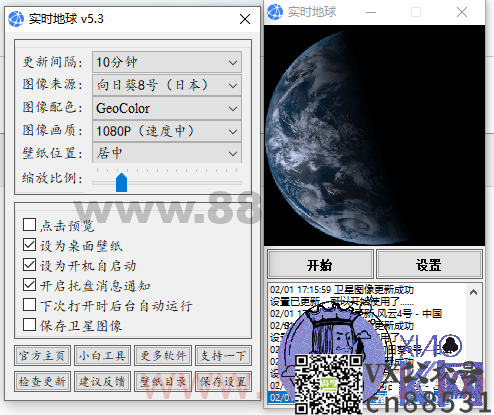Click the 检查更新 button

tap(42, 381)
